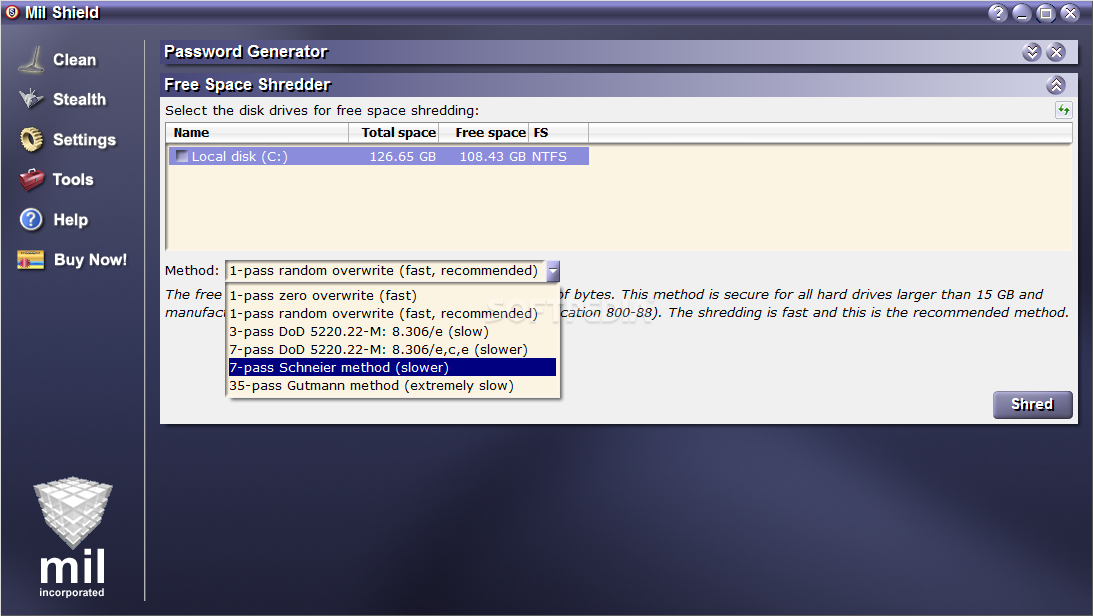Click the title bar help button
Image resolution: width=1093 pixels, height=616 pixels.
[x=998, y=13]
